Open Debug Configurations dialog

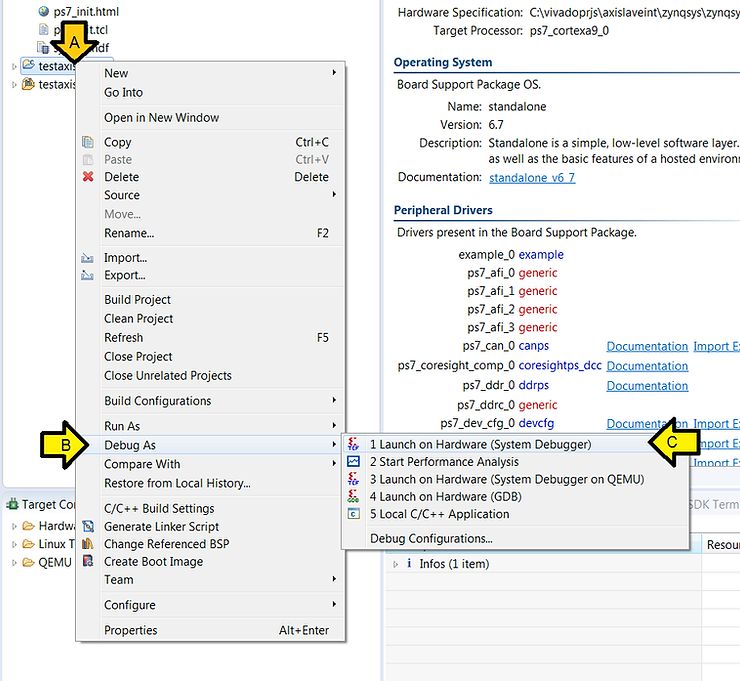[x=515, y=538]
